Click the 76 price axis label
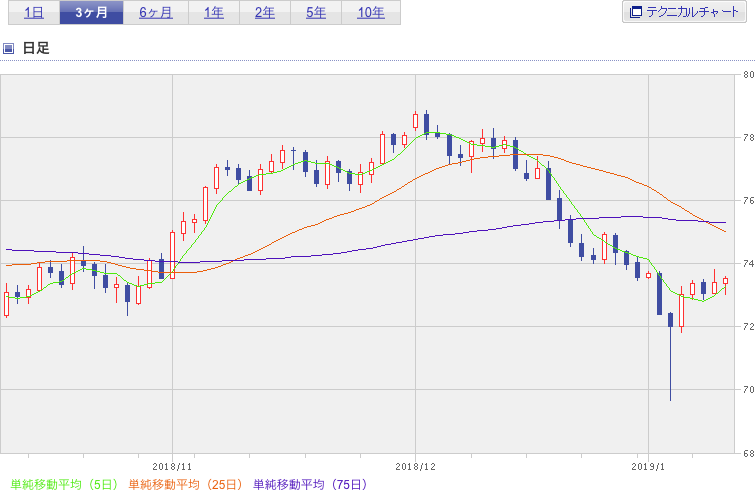 click(x=748, y=201)
